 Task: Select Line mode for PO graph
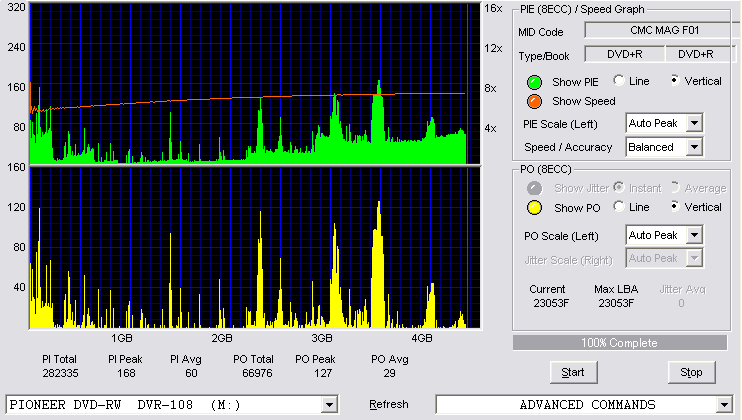tap(618, 206)
